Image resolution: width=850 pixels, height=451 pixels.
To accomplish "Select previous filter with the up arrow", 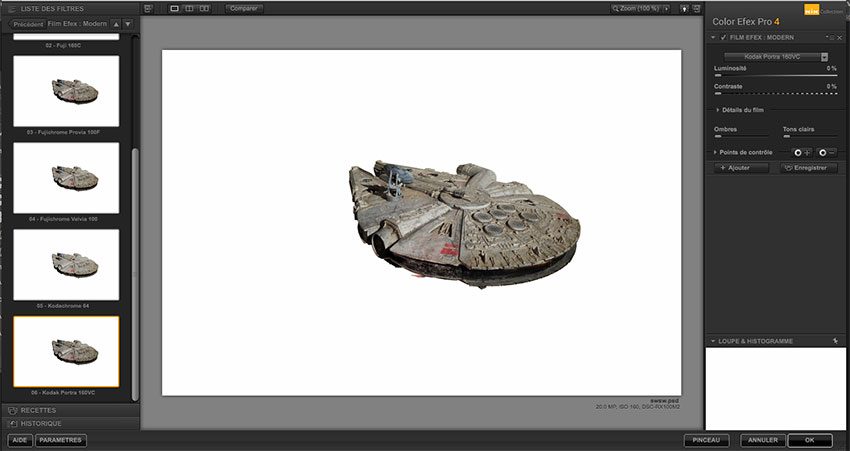I will (116, 24).
